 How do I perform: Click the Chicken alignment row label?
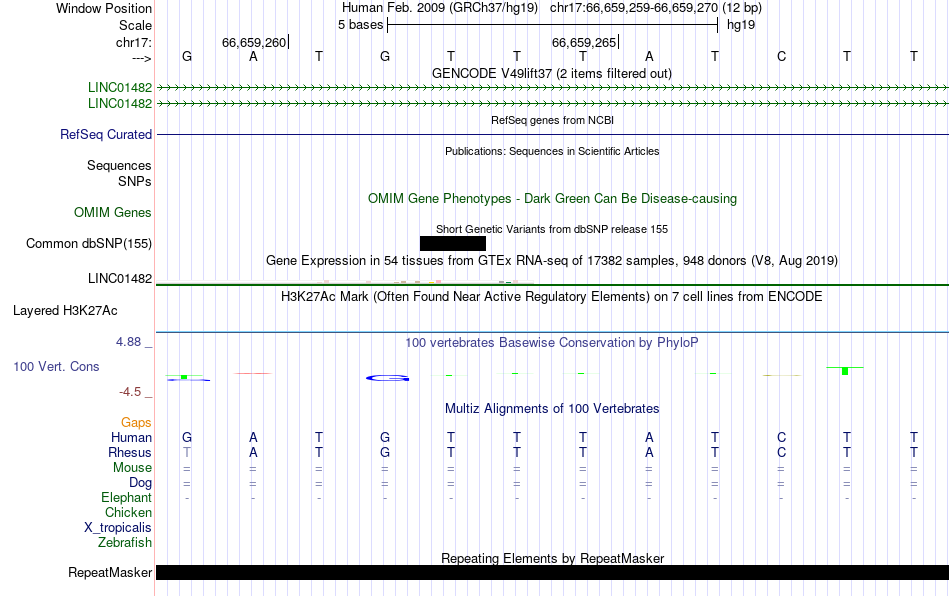128,512
